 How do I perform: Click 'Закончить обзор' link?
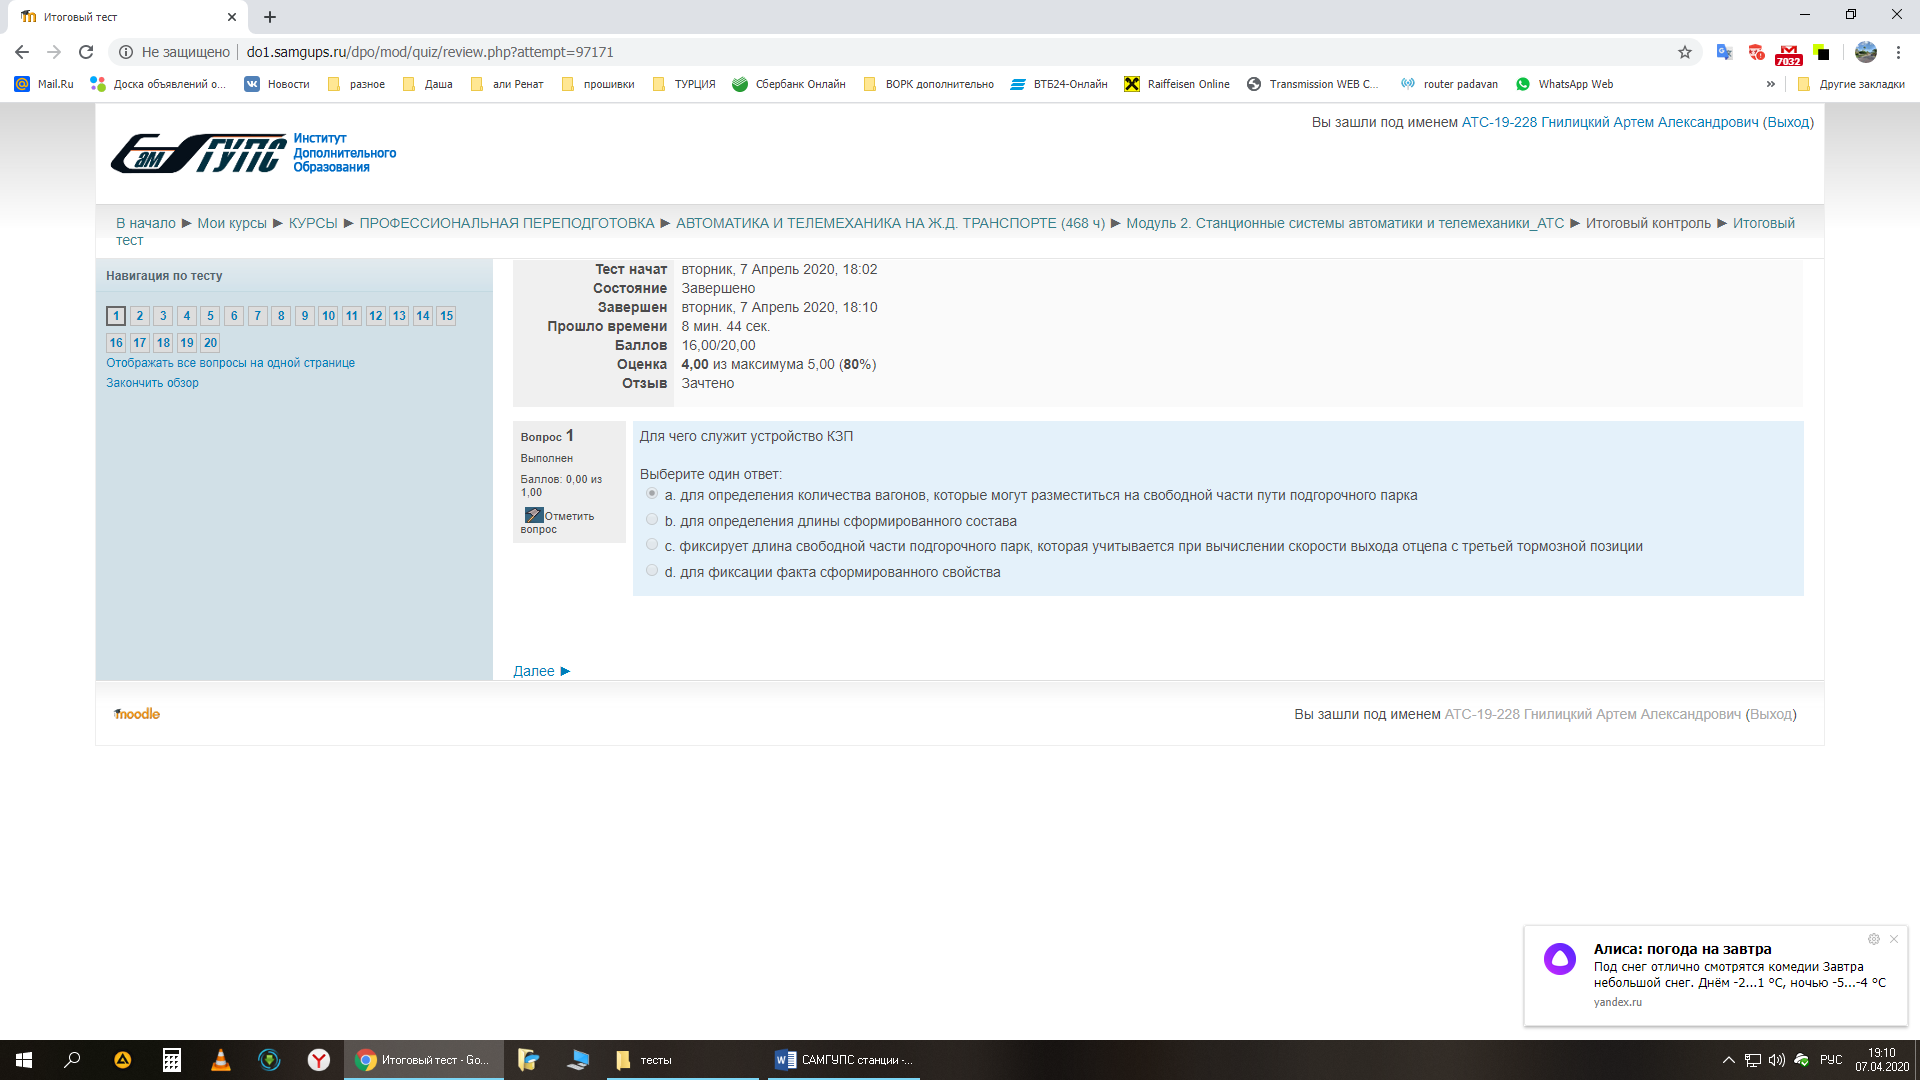pos(152,383)
